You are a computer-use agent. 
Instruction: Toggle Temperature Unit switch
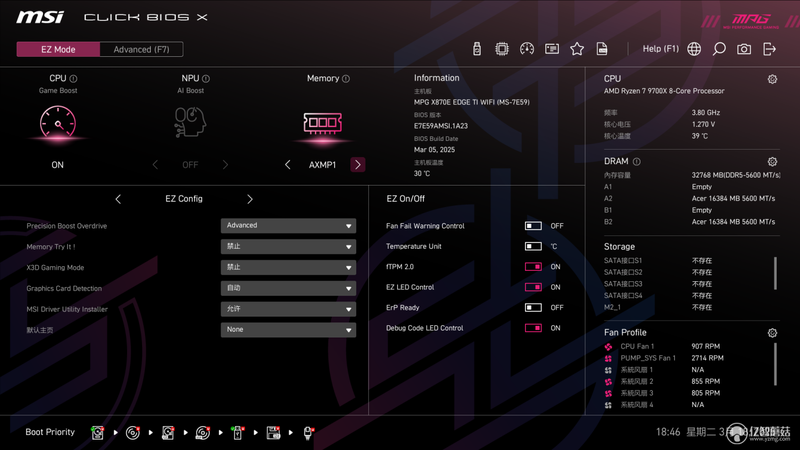point(533,246)
